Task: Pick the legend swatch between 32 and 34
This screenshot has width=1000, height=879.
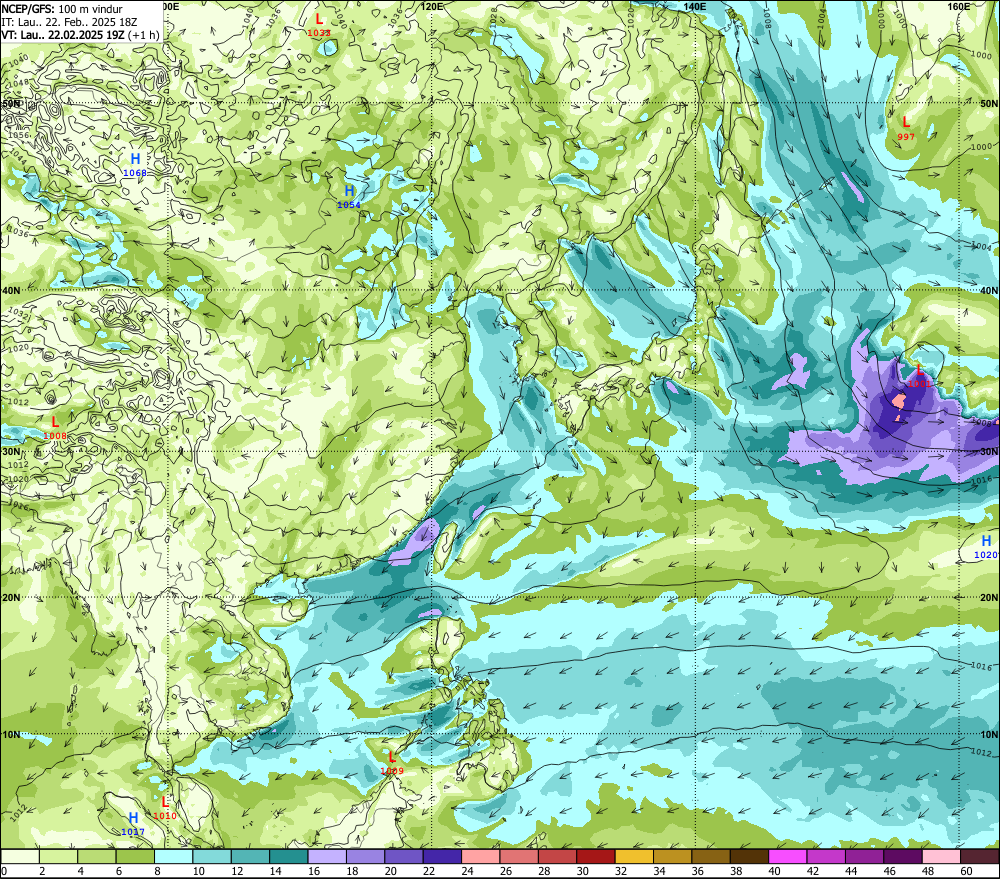Action: pos(634,856)
